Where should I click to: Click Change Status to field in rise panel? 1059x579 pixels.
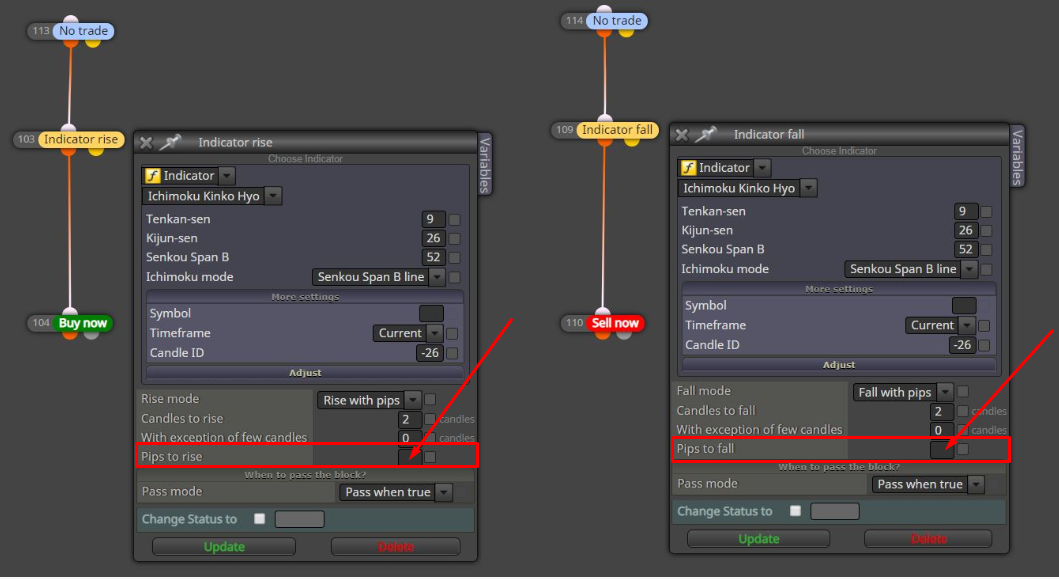point(300,519)
